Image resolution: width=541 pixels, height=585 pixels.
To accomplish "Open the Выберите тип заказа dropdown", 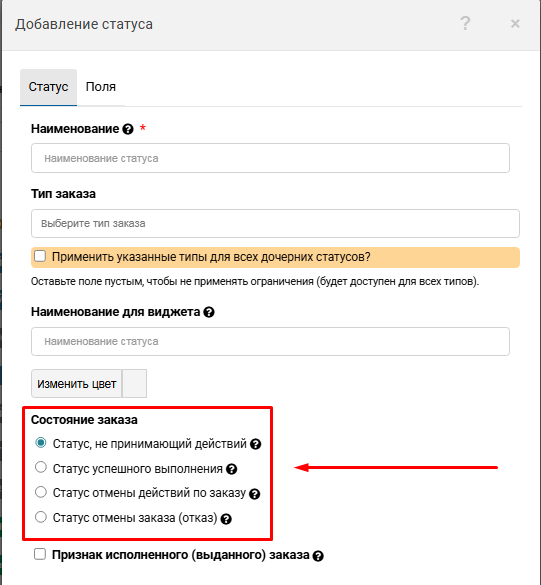I will (275, 223).
